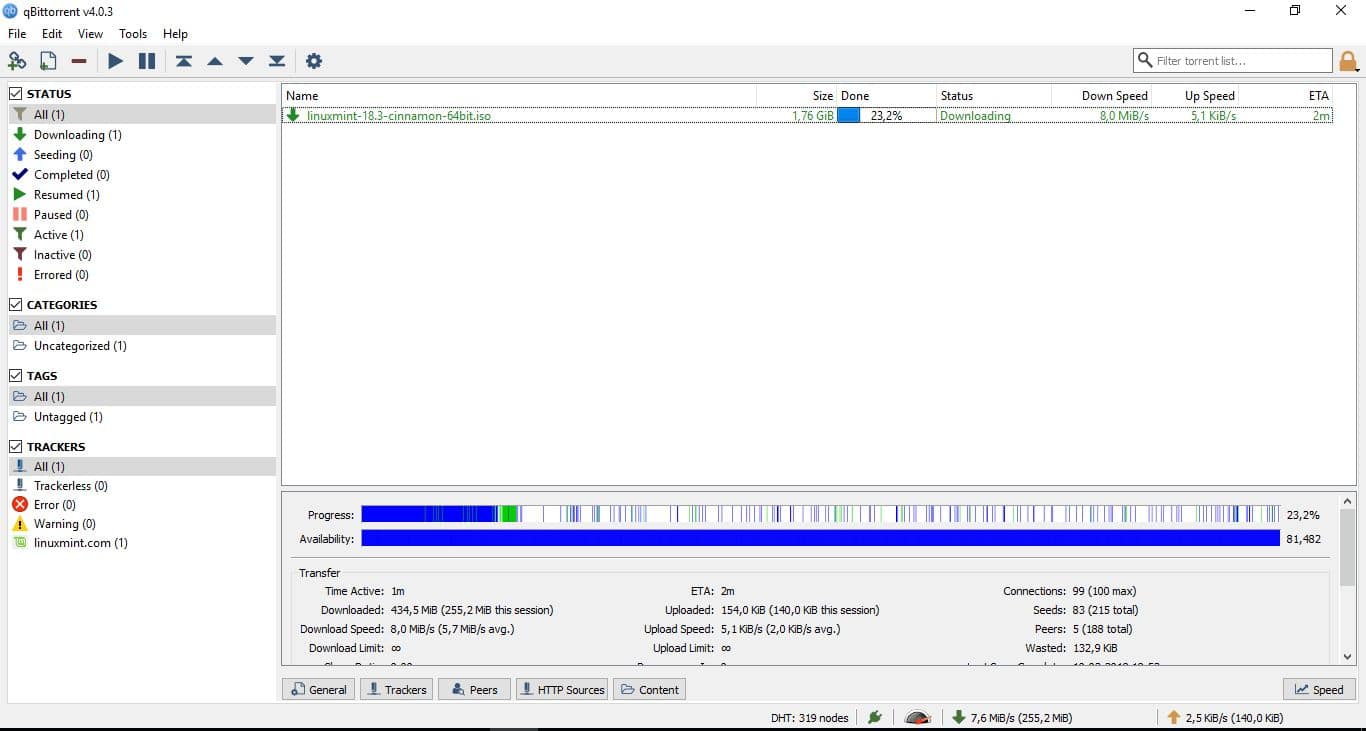The height and width of the screenshot is (731, 1366).
Task: Switch to the Trackers tab
Action: pyautogui.click(x=396, y=689)
